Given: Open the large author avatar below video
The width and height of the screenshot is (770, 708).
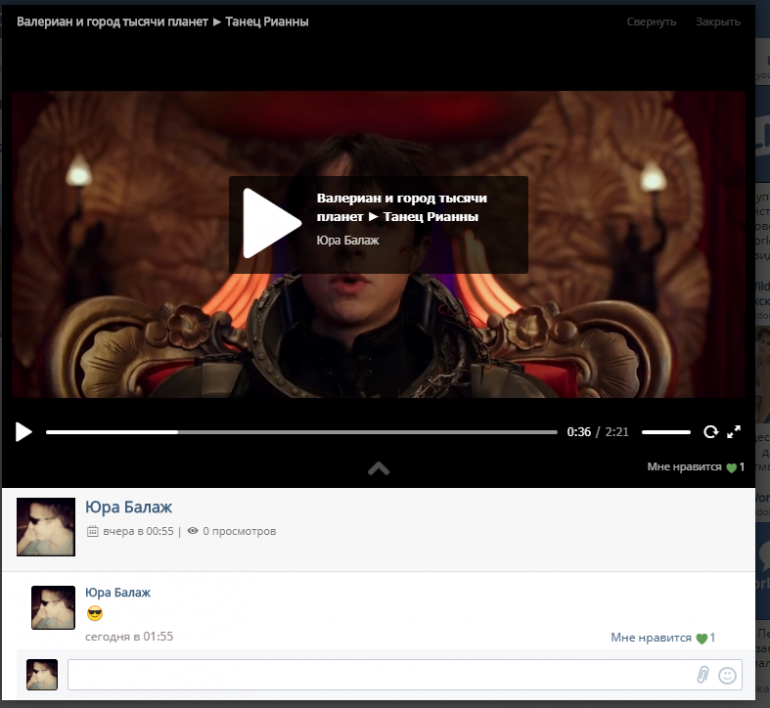Looking at the screenshot, I should click(x=46, y=527).
